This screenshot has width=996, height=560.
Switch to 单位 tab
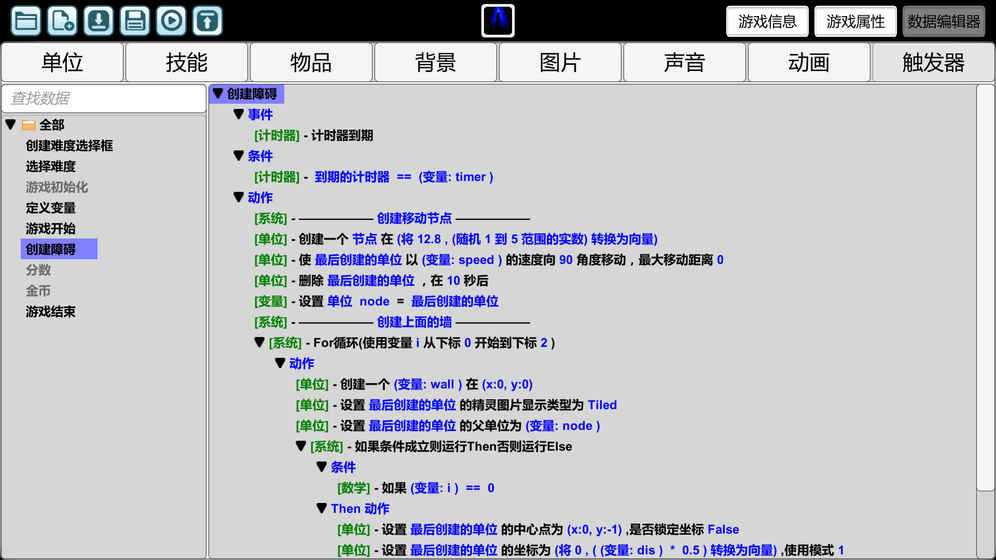[62, 62]
